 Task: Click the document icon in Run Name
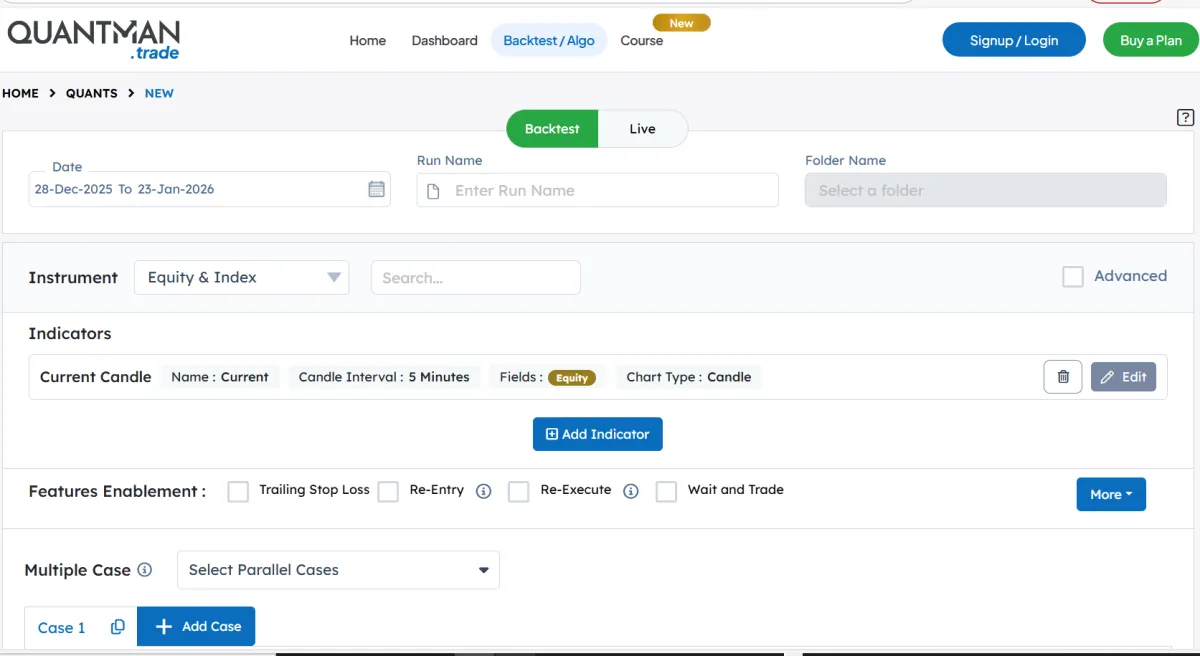coord(433,191)
